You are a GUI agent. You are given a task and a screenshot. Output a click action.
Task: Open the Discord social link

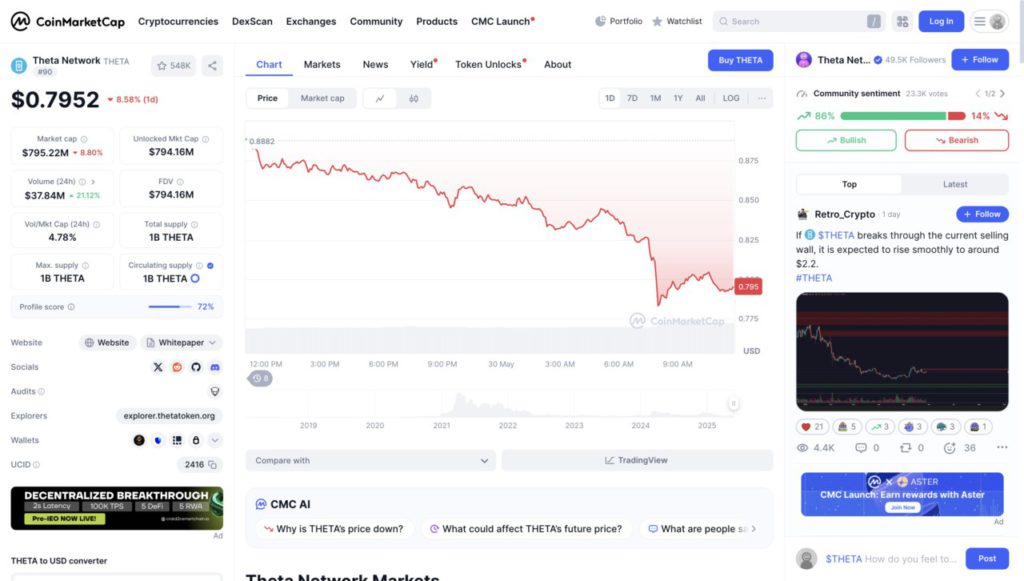(x=215, y=367)
